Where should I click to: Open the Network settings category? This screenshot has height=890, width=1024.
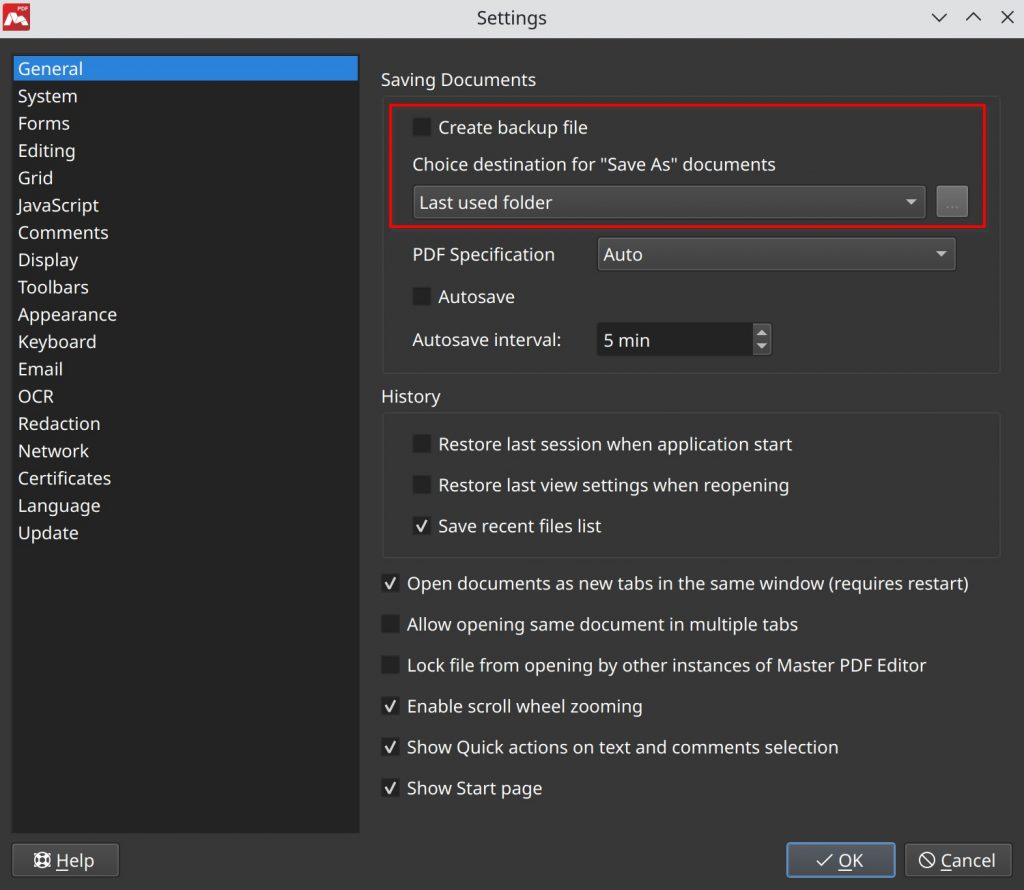point(185,451)
